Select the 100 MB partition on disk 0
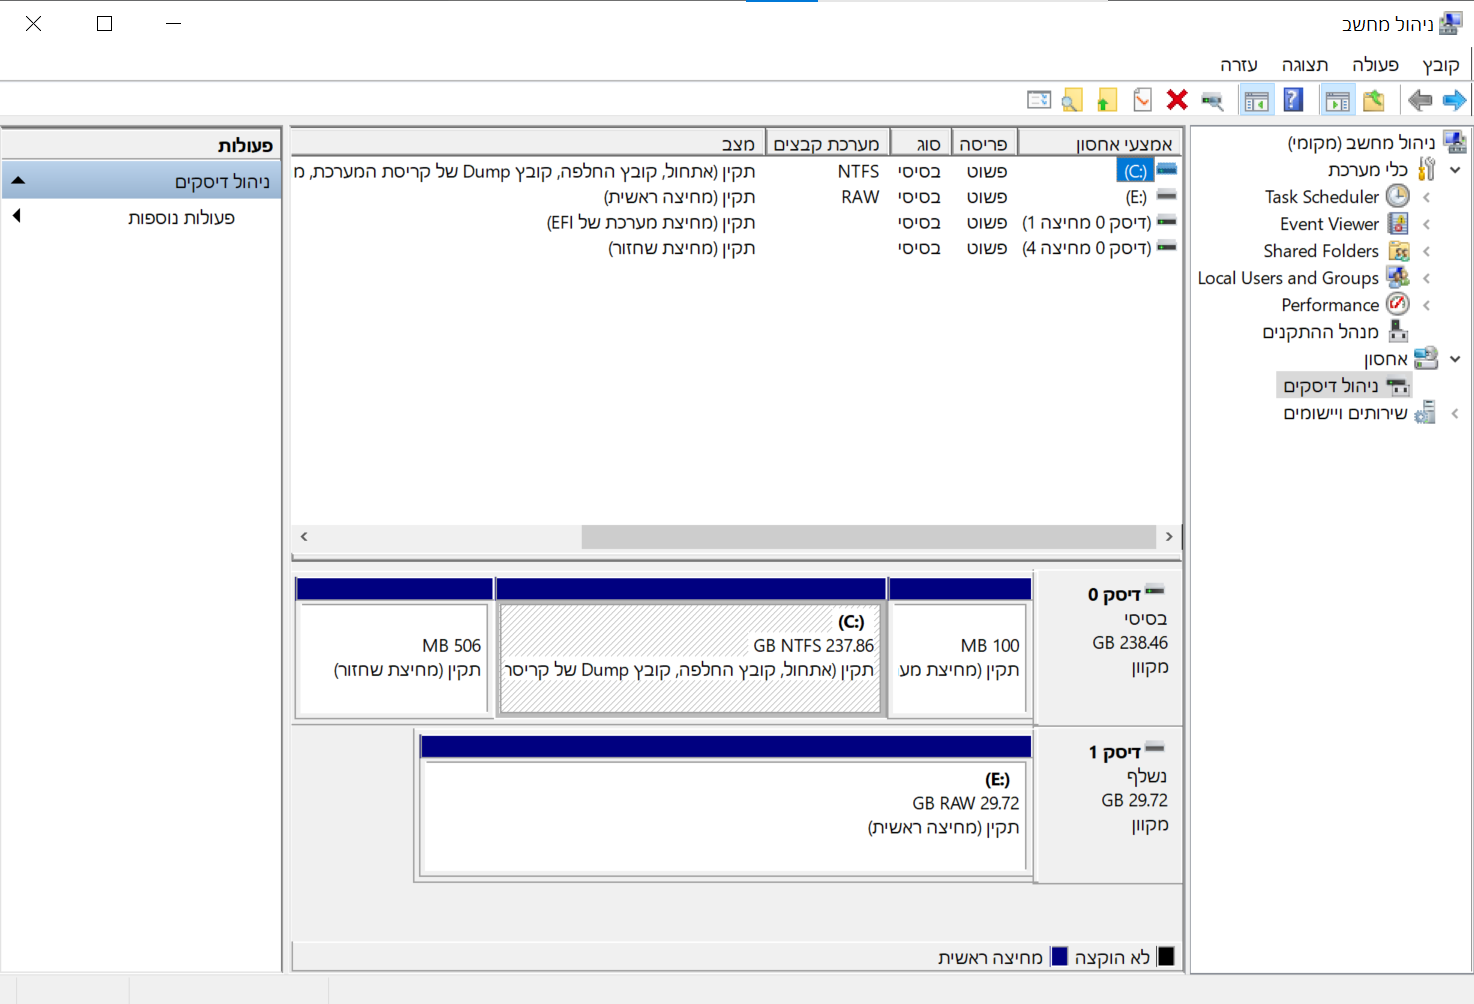This screenshot has height=1004, width=1474. point(959,648)
